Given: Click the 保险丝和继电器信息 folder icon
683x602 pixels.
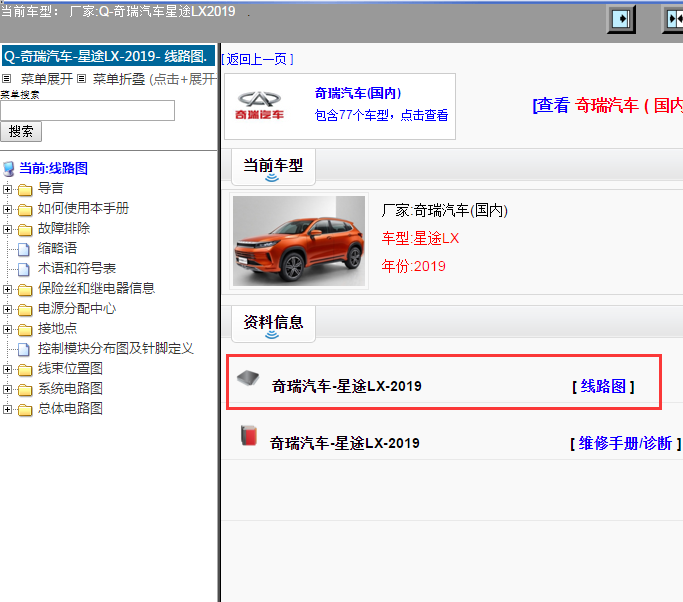Looking at the screenshot, I should [25, 290].
